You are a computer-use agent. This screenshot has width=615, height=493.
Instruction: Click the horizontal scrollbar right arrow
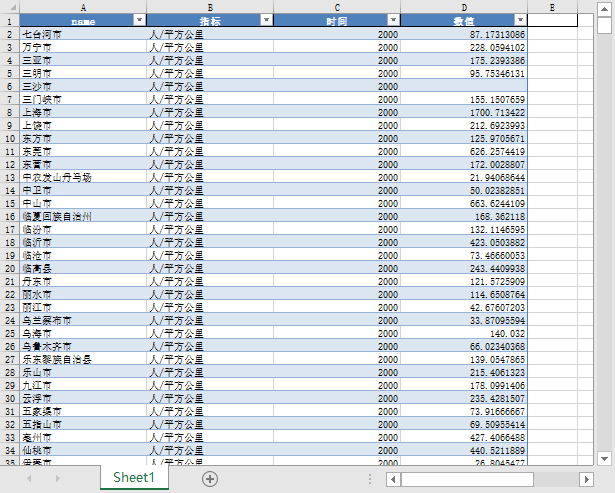click(586, 479)
